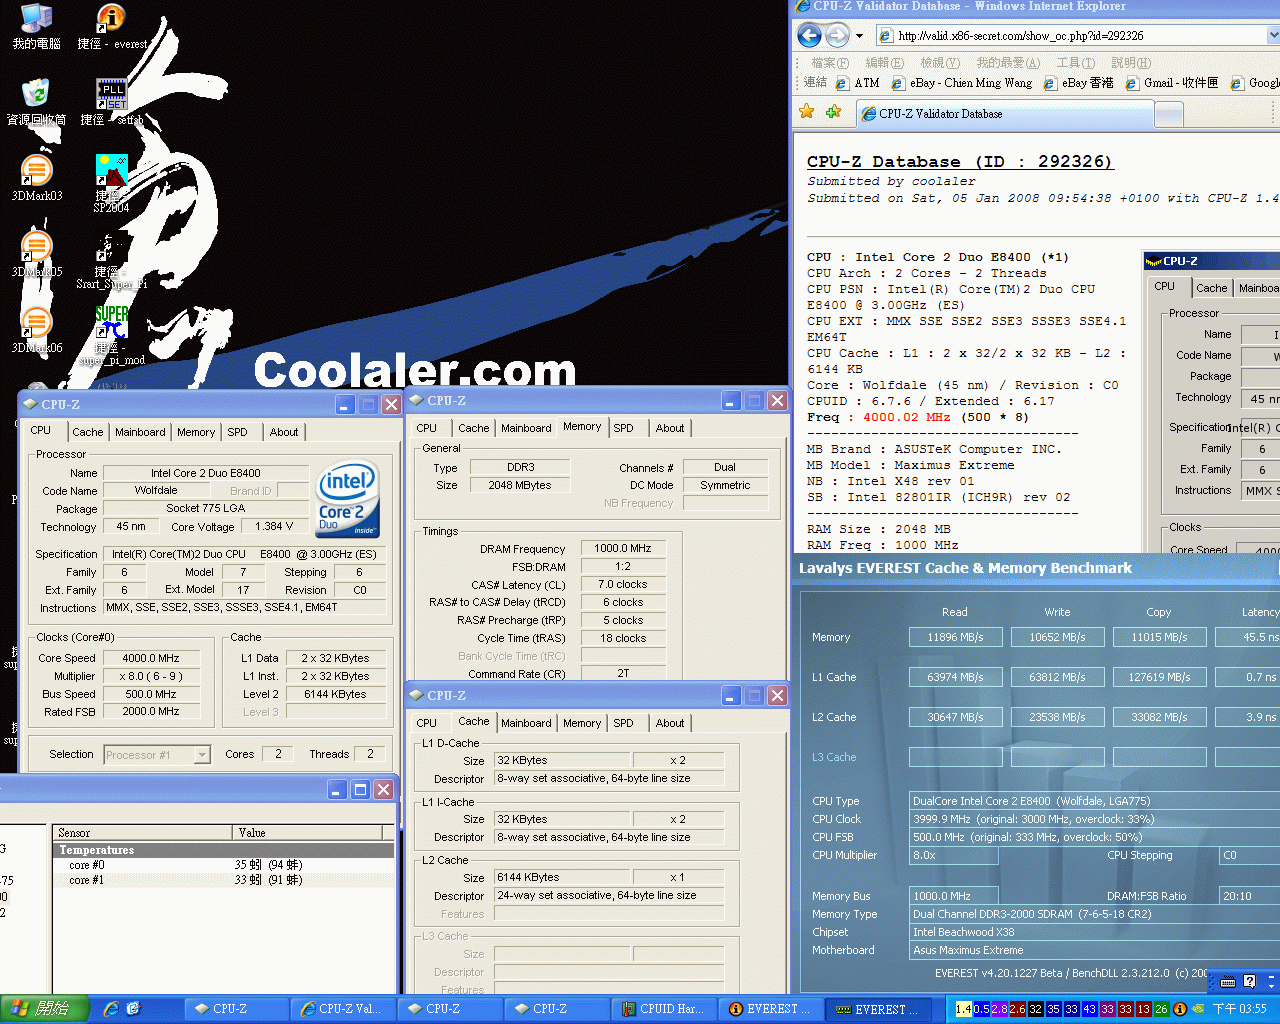1280x1024 pixels.
Task: Open the 工具(T) menu in Internet Explorer
Action: [x=1075, y=63]
